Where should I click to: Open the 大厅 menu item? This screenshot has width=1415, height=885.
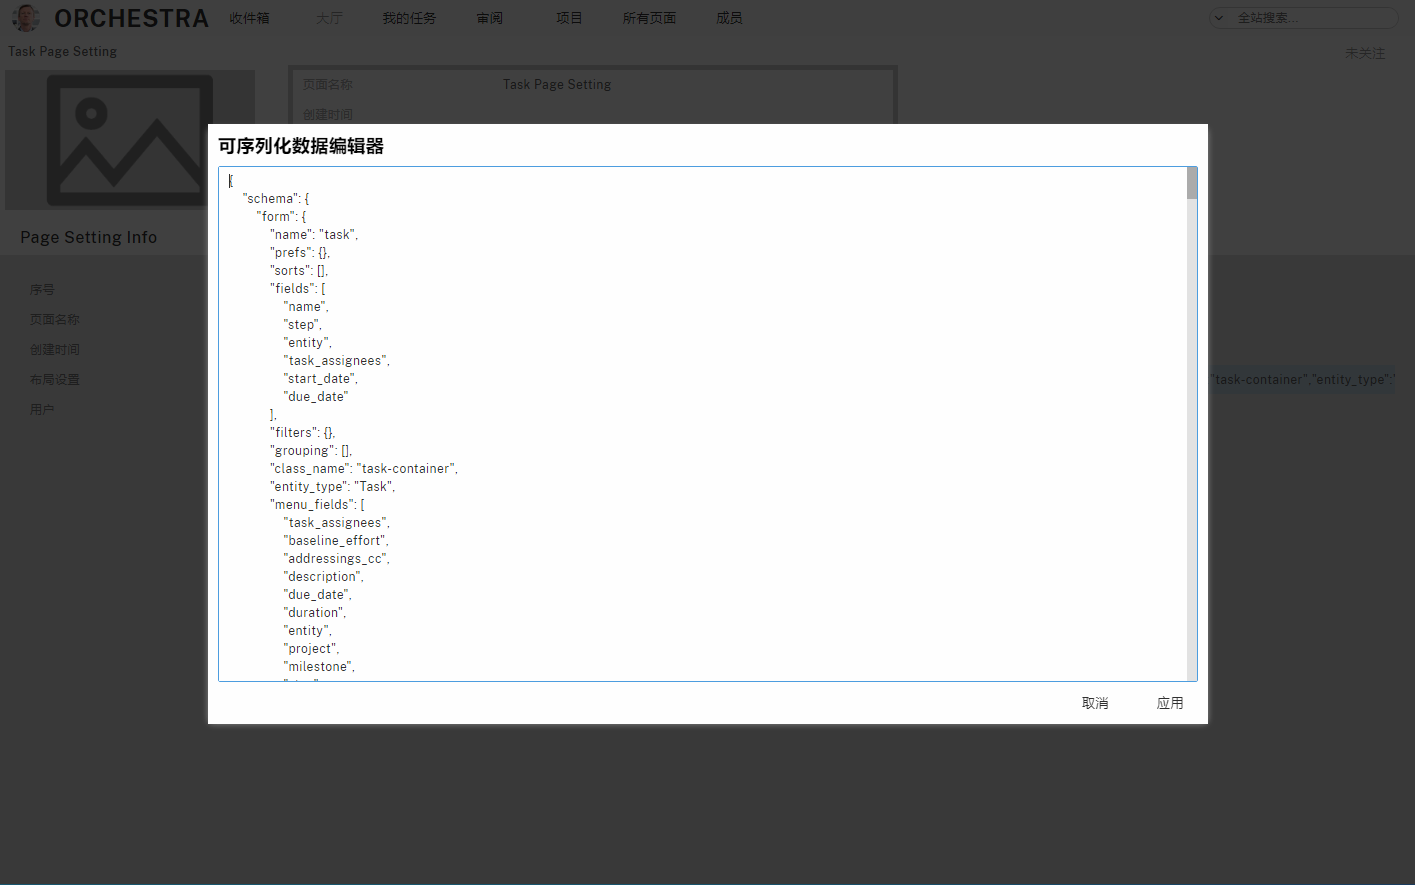[x=329, y=18]
